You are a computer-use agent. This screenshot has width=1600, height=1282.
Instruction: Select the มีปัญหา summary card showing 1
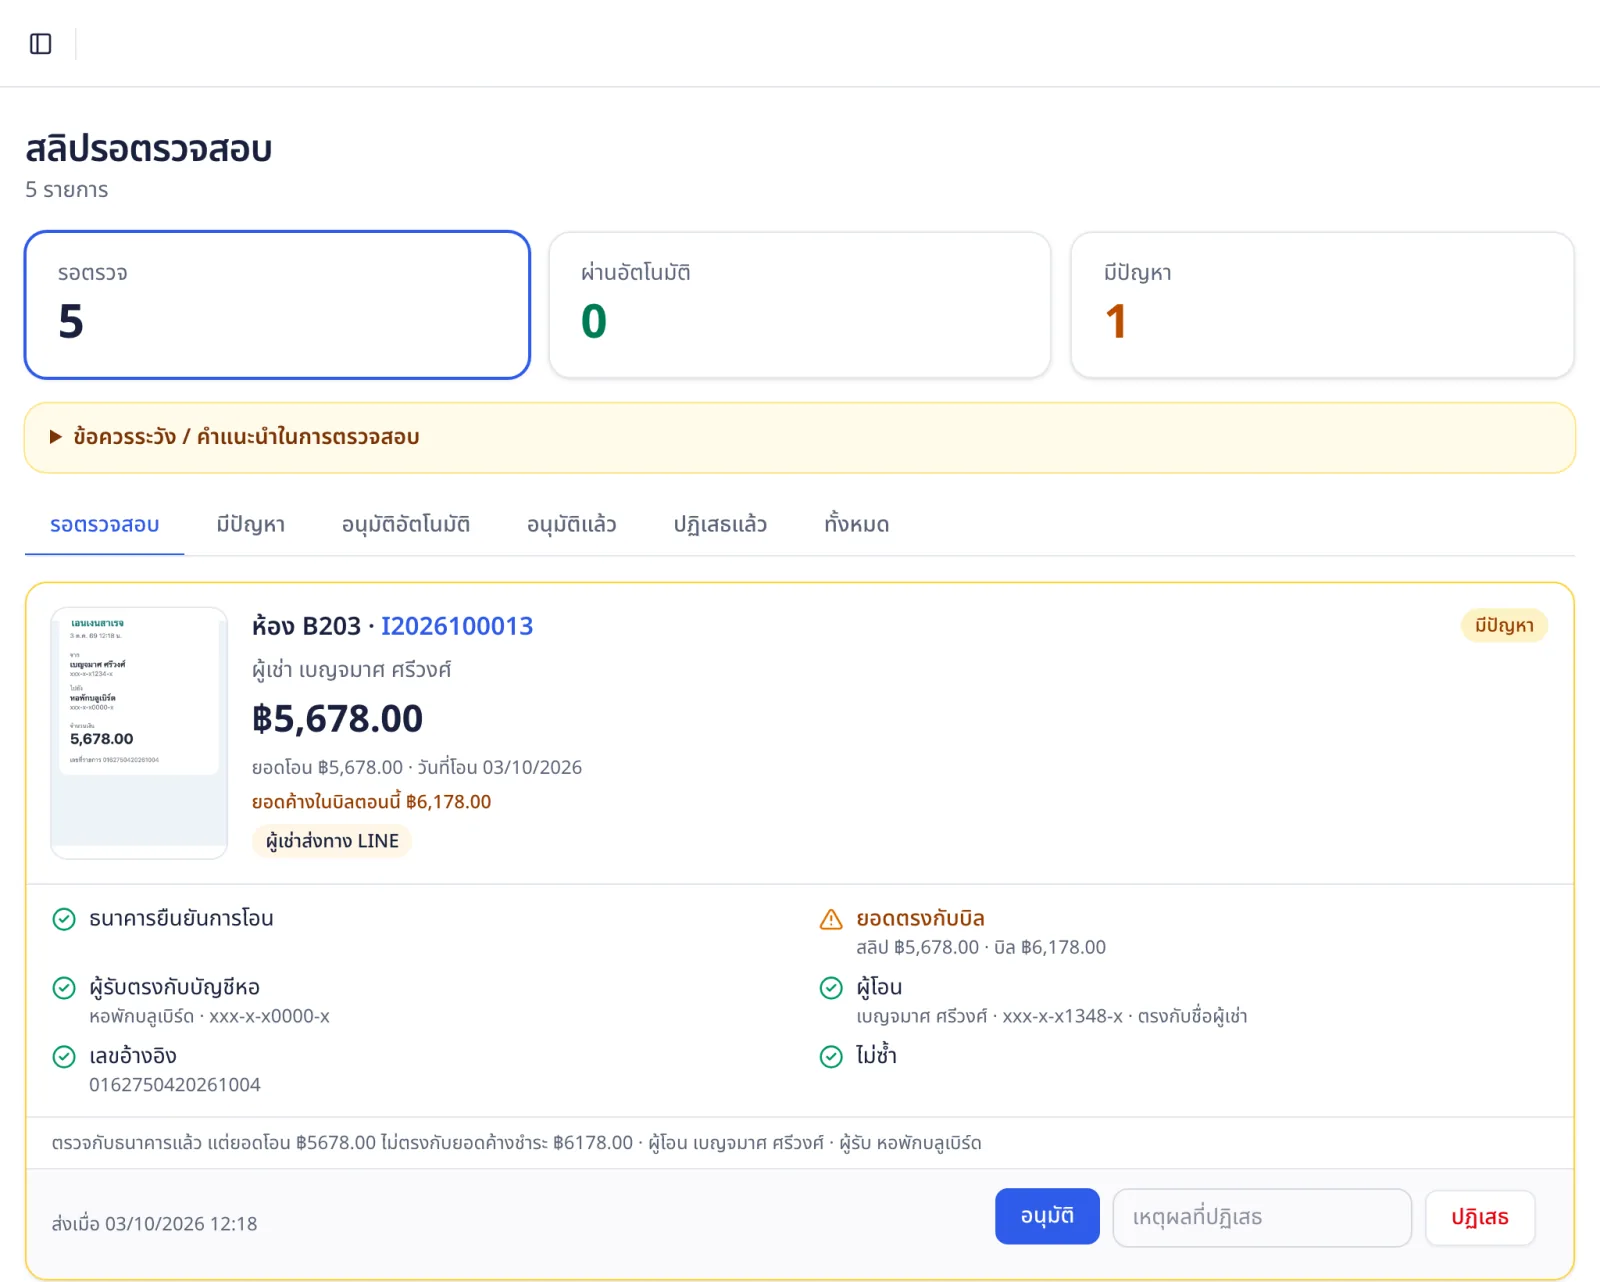pyautogui.click(x=1323, y=305)
